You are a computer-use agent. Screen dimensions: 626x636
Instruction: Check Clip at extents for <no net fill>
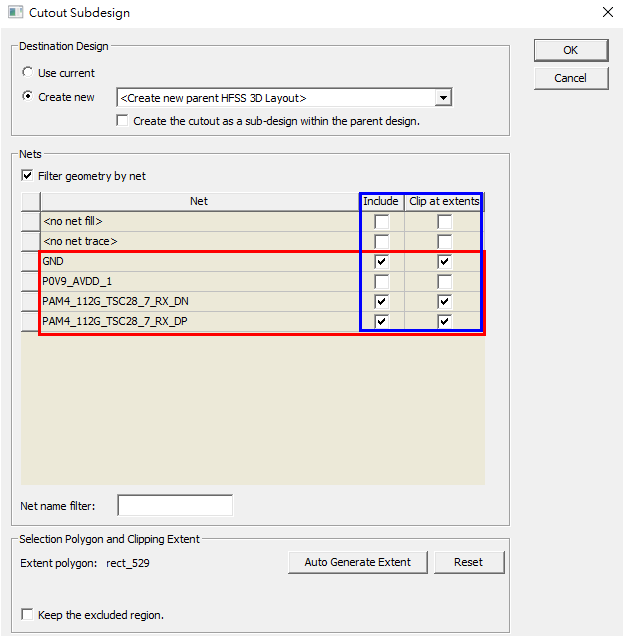tap(444, 222)
